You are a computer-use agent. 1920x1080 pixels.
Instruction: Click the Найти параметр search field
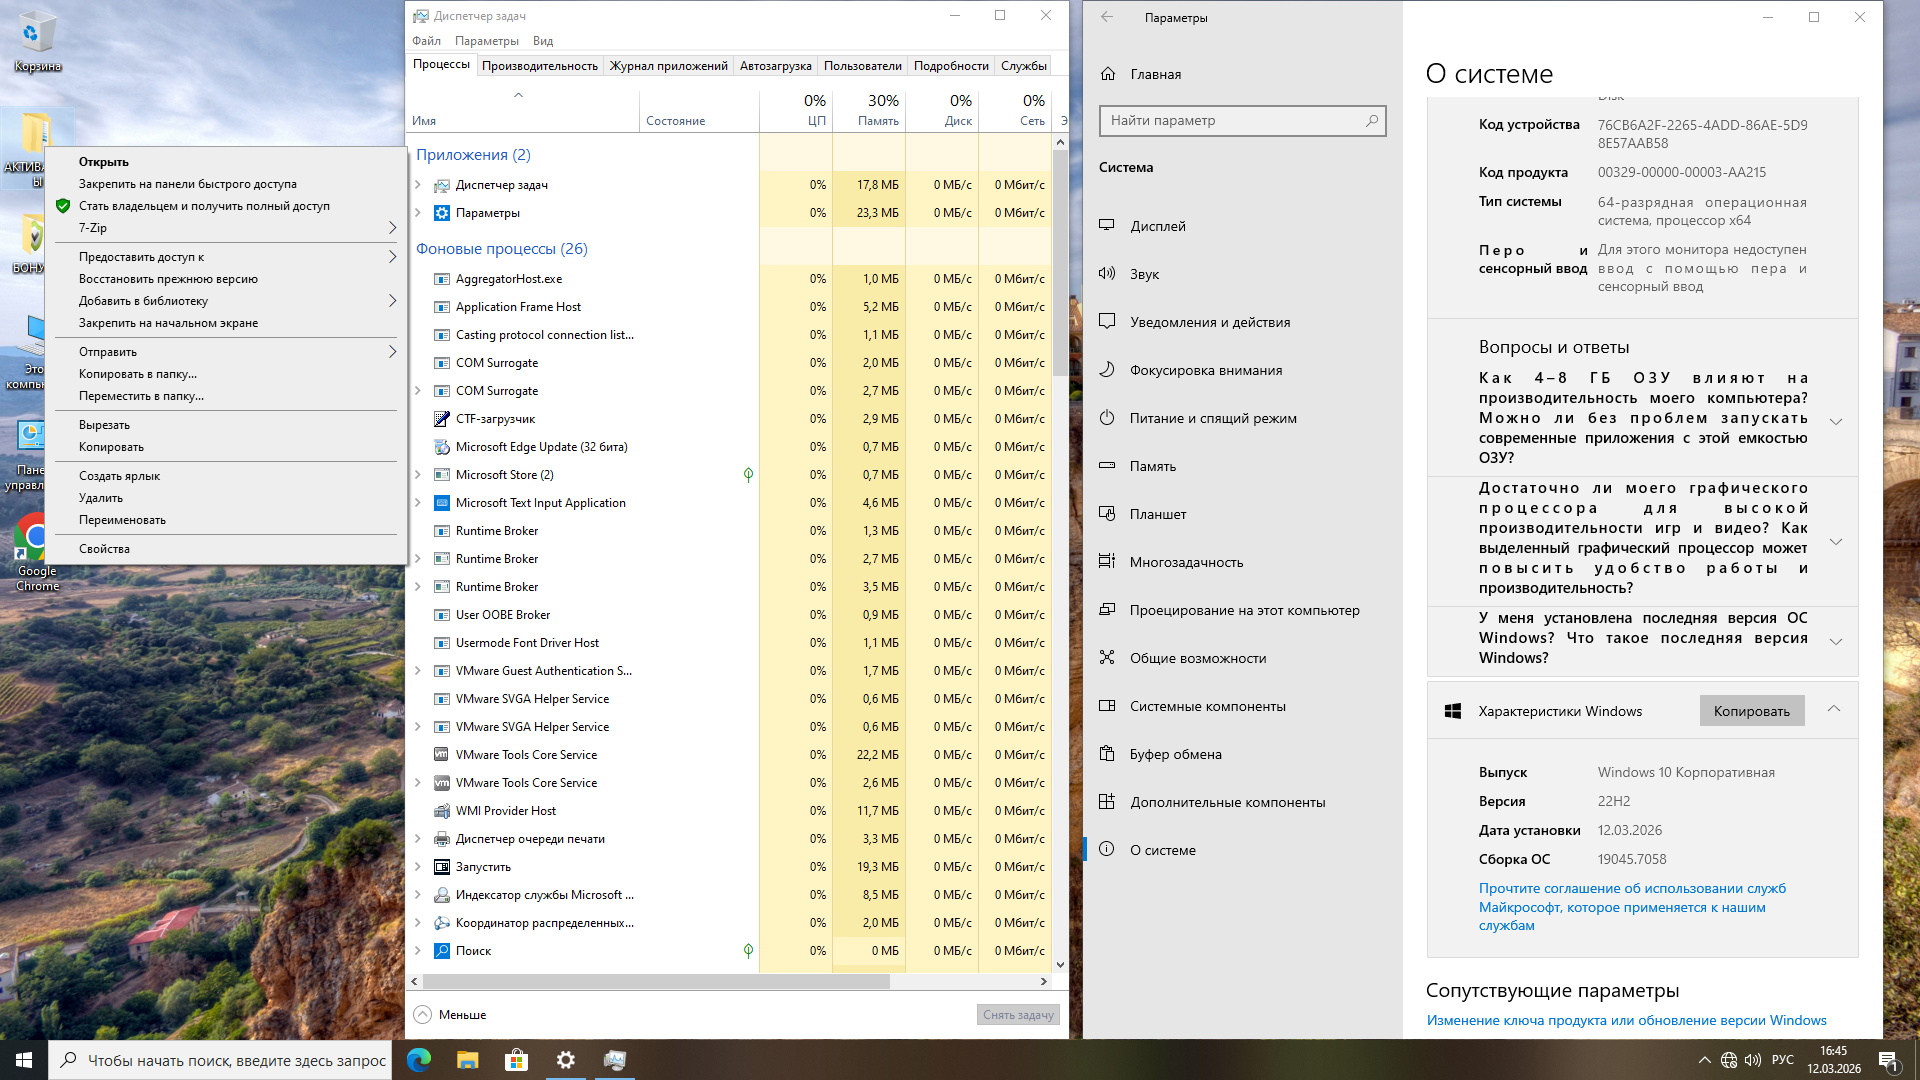pyautogui.click(x=1233, y=121)
